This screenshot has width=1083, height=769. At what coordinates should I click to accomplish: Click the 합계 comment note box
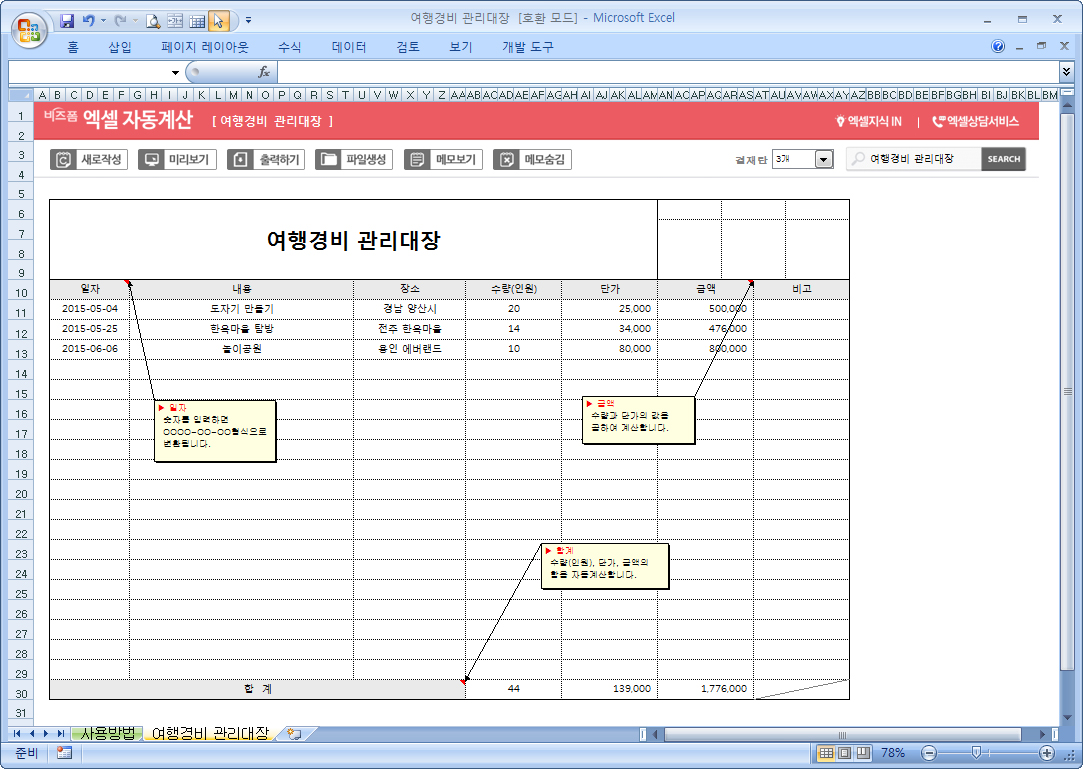click(605, 566)
